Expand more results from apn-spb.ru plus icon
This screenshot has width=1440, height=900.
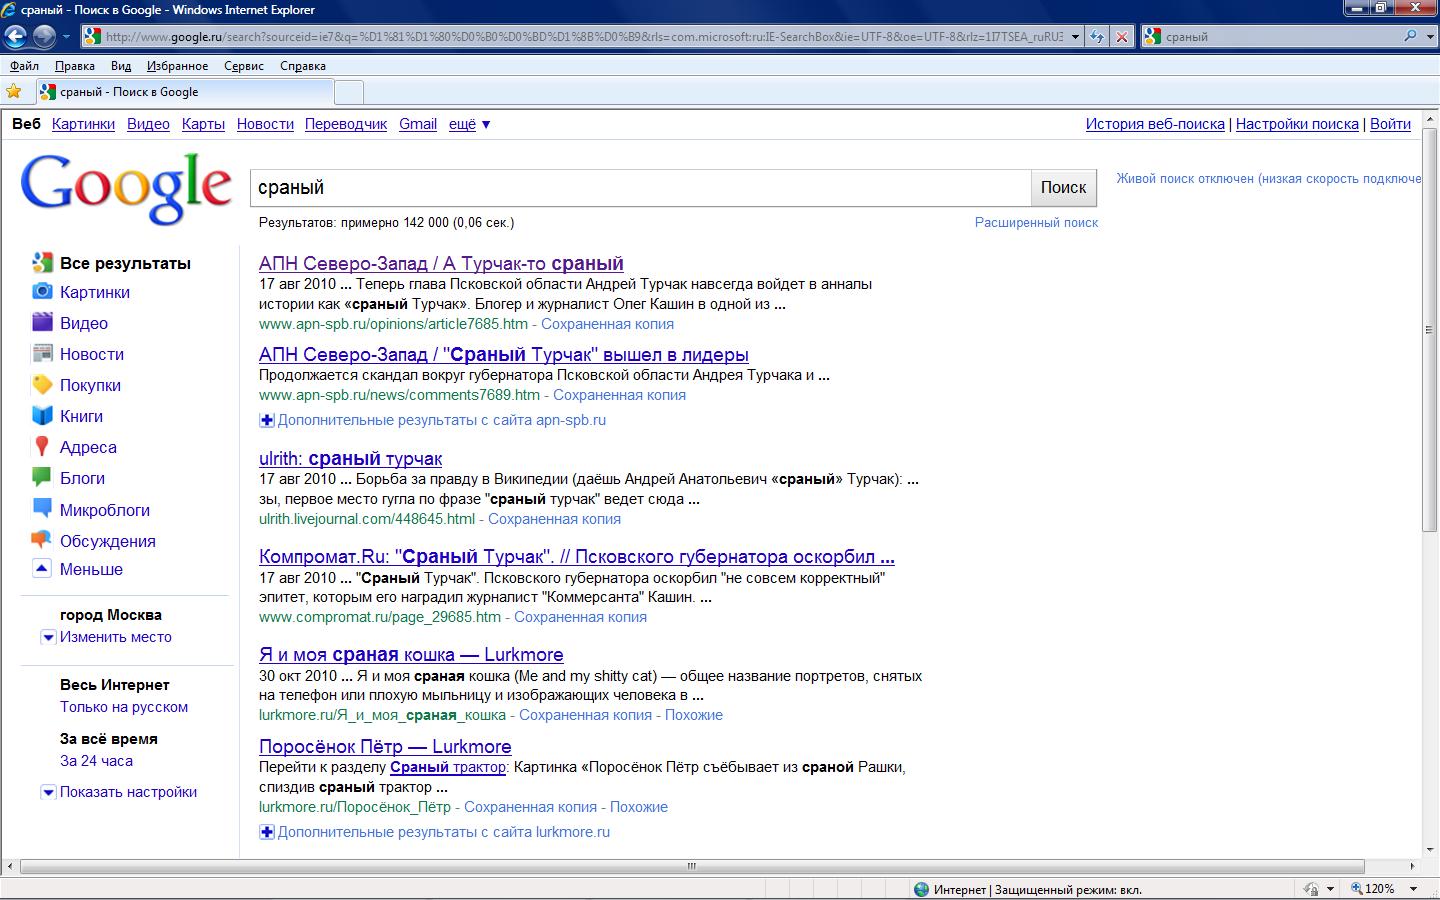(x=267, y=420)
